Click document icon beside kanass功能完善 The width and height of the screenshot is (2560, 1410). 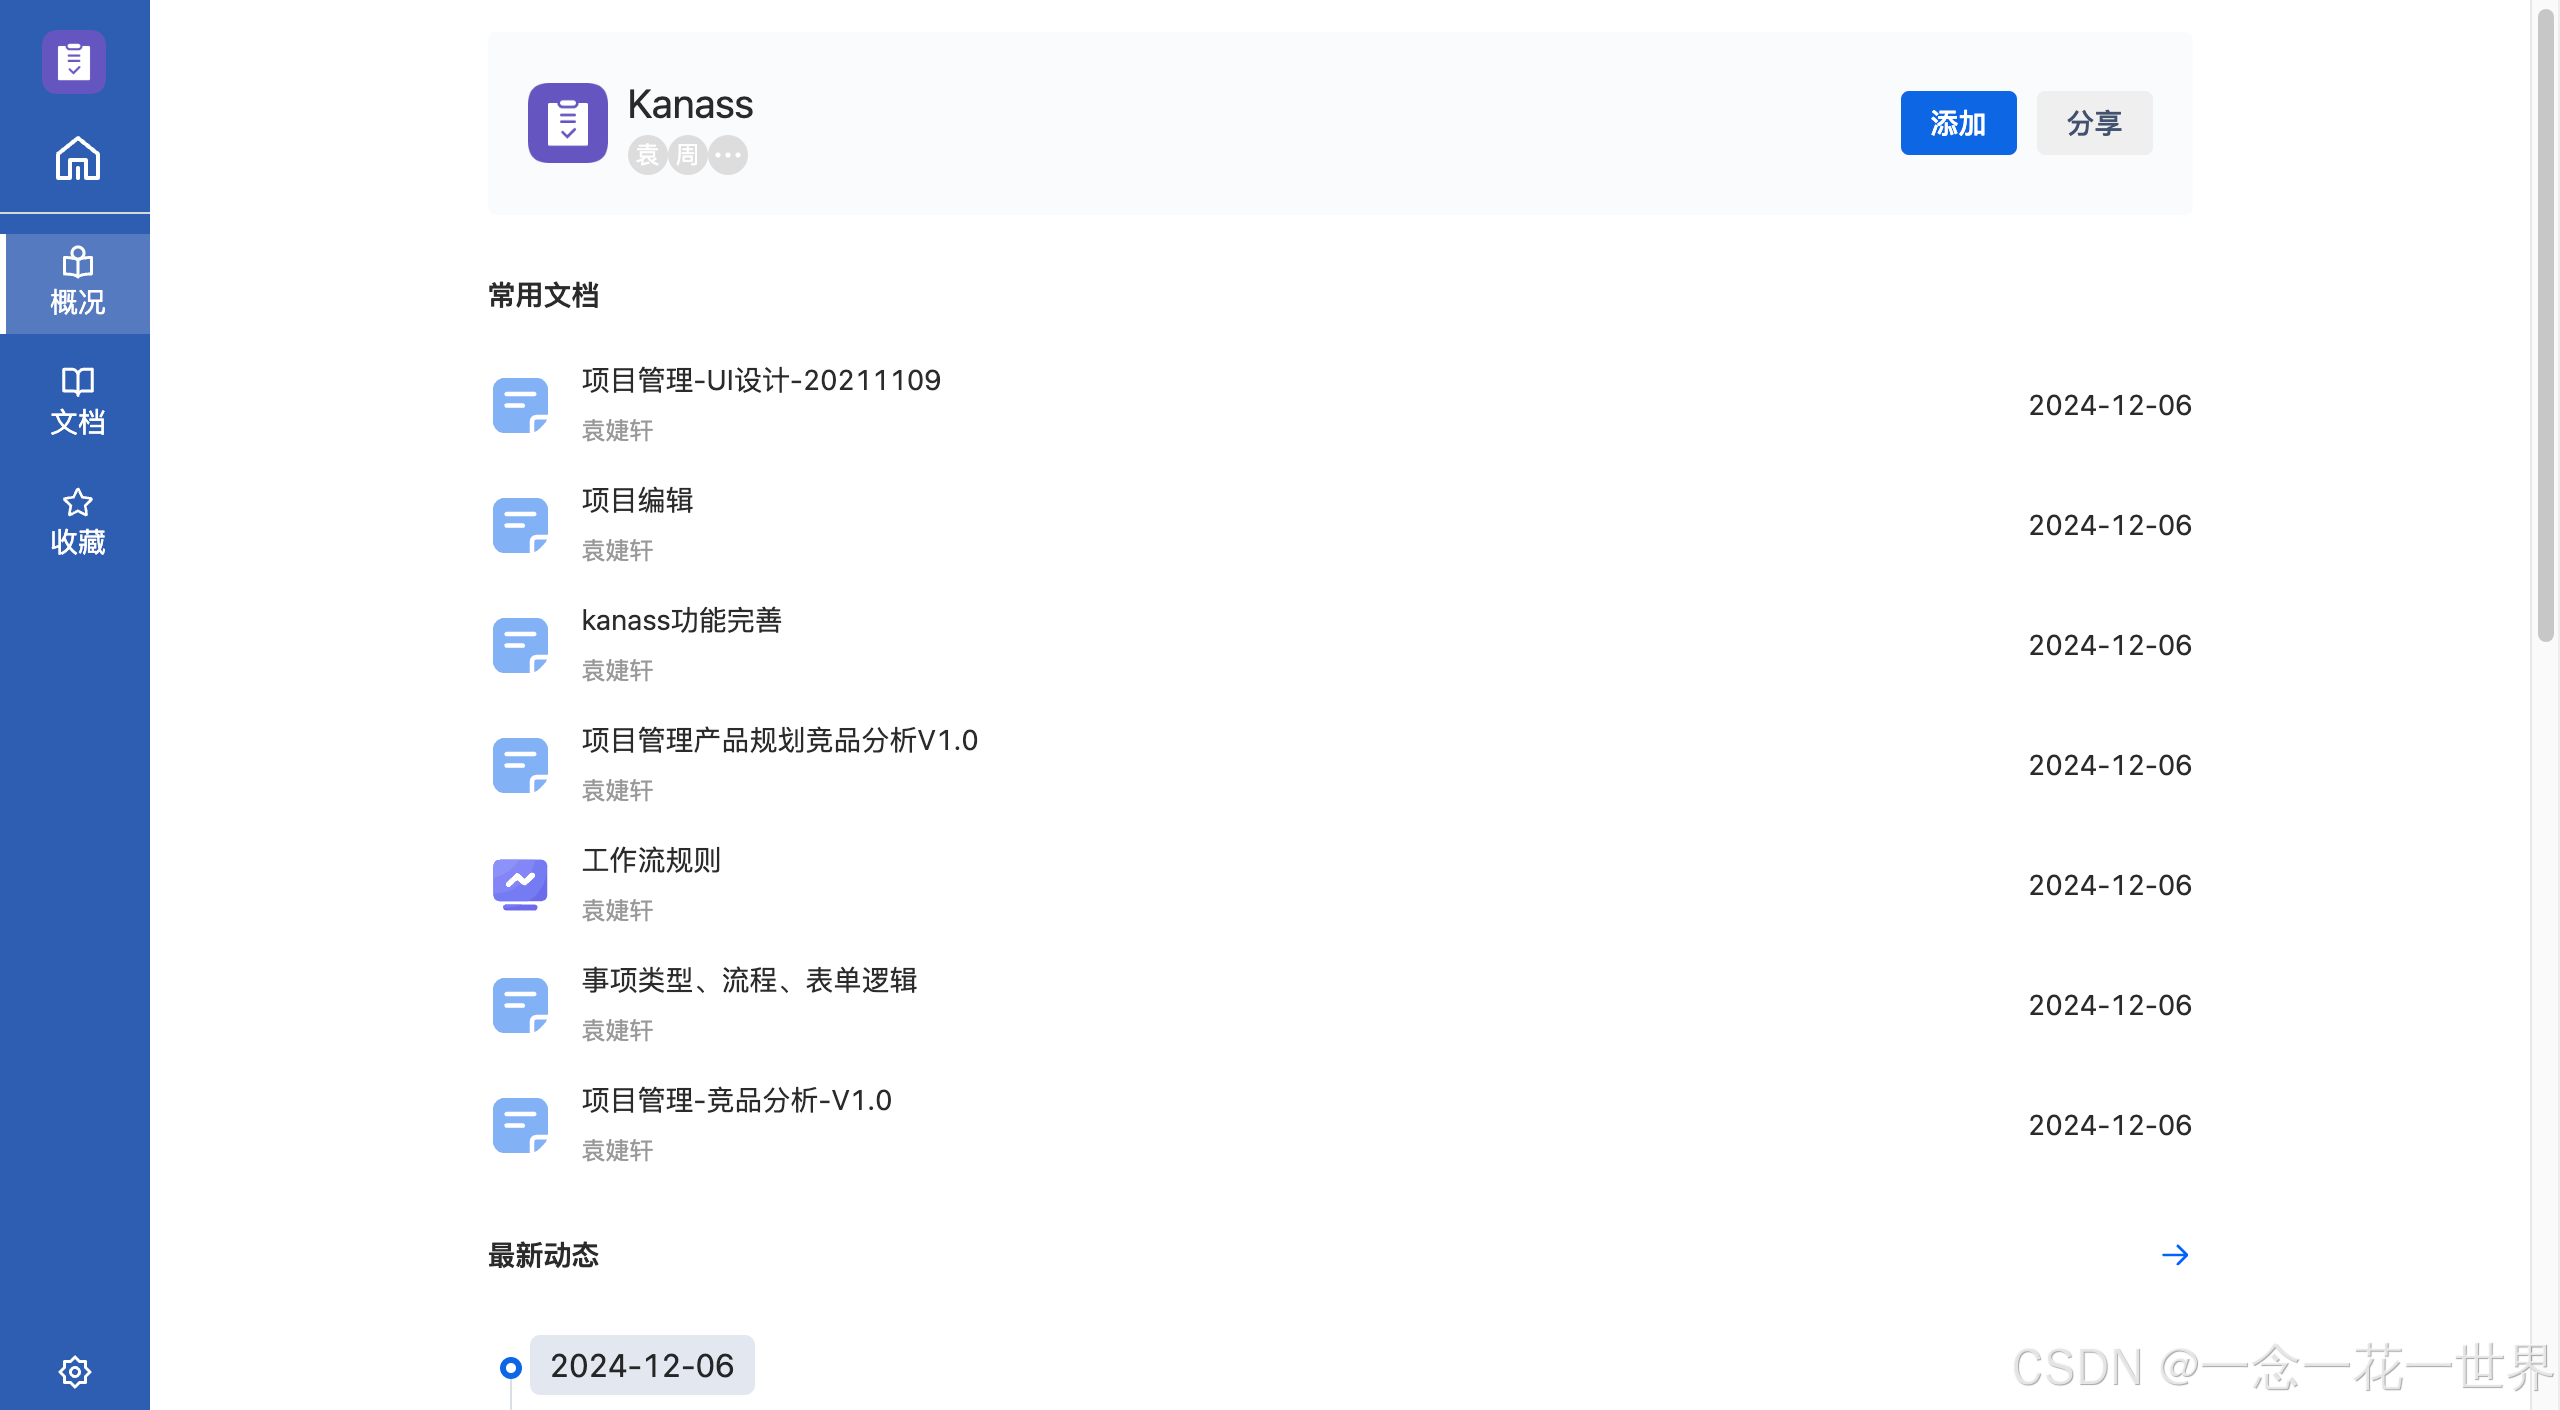(x=520, y=645)
